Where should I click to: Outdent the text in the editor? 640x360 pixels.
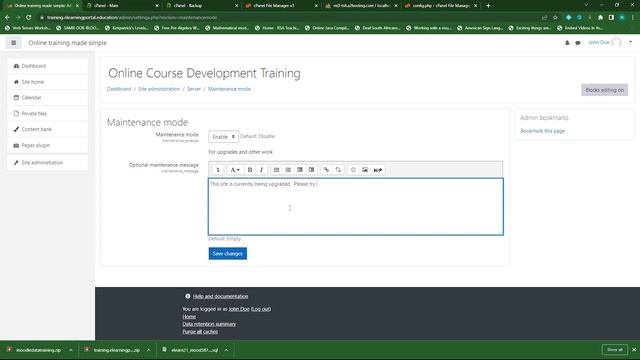[300, 170]
